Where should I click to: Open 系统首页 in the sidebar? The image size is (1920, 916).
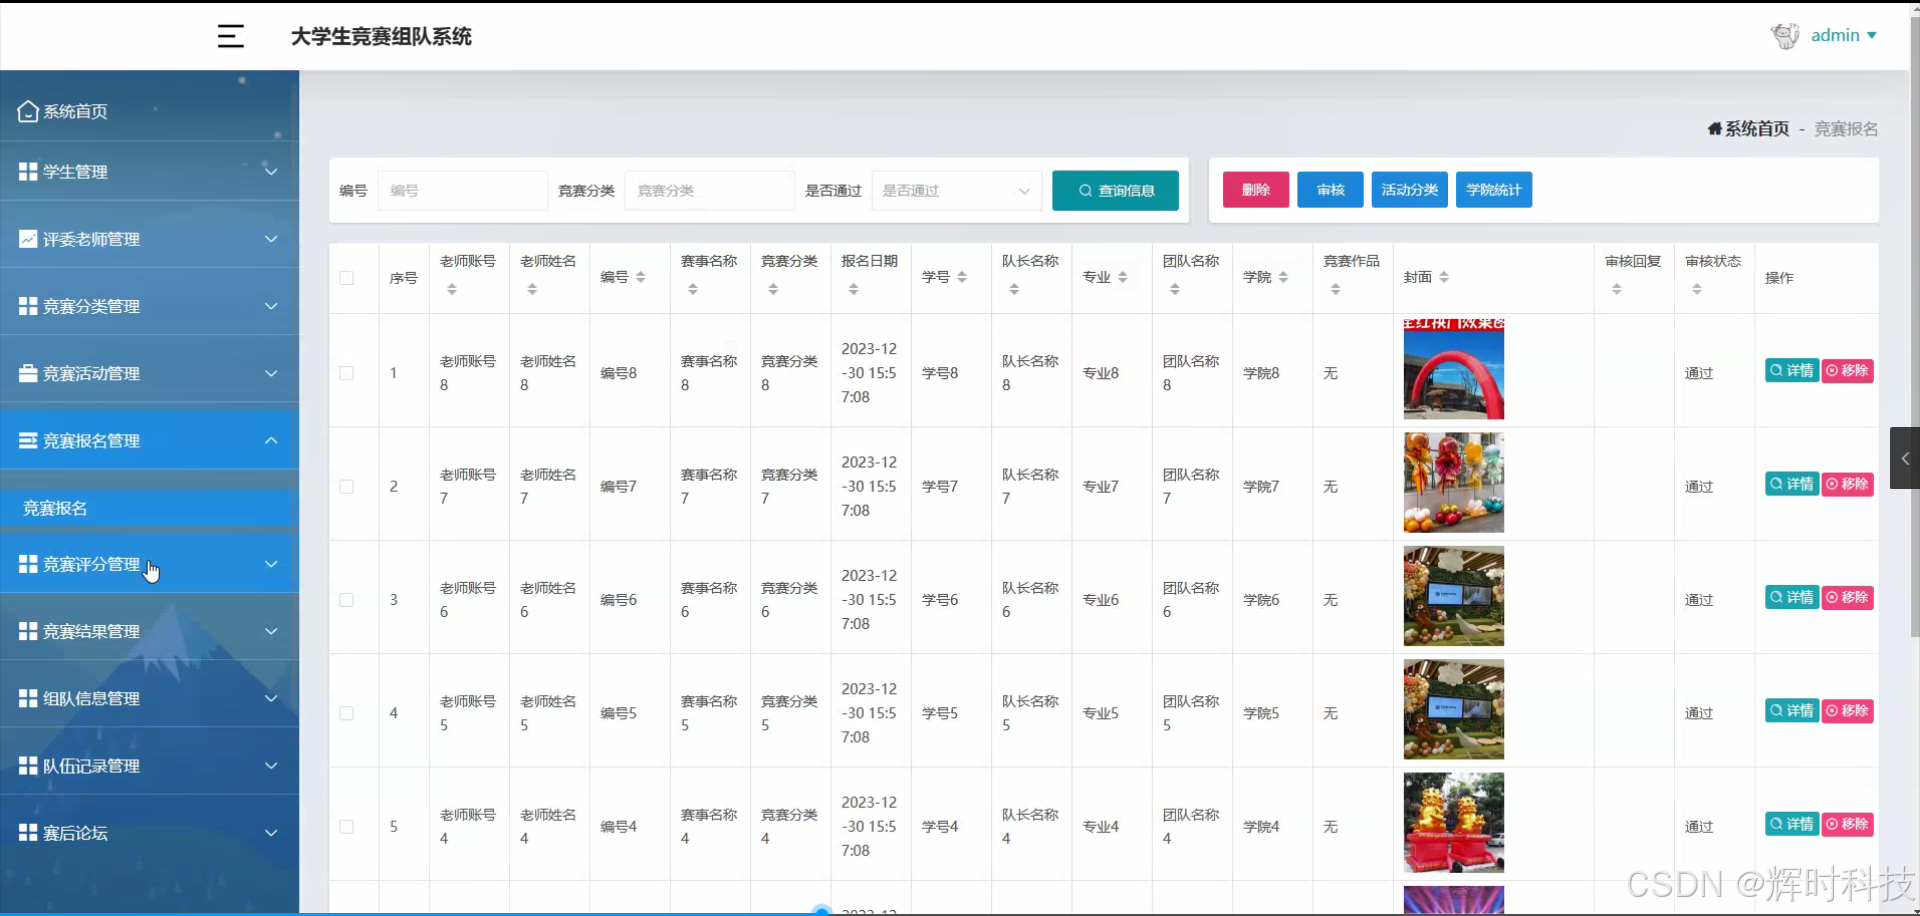point(150,111)
